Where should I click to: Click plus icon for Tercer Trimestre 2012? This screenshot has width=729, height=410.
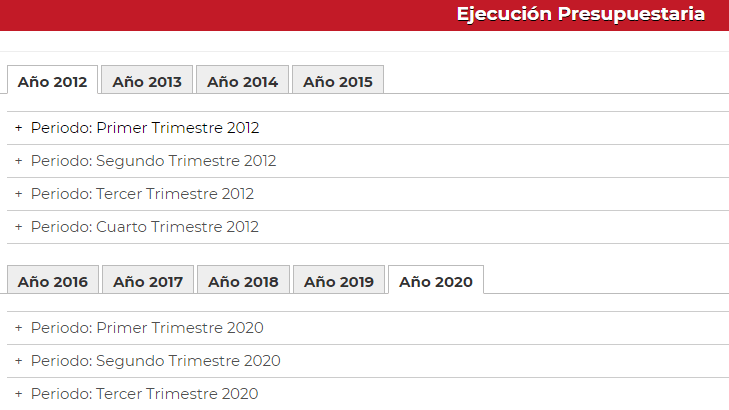click(x=19, y=194)
